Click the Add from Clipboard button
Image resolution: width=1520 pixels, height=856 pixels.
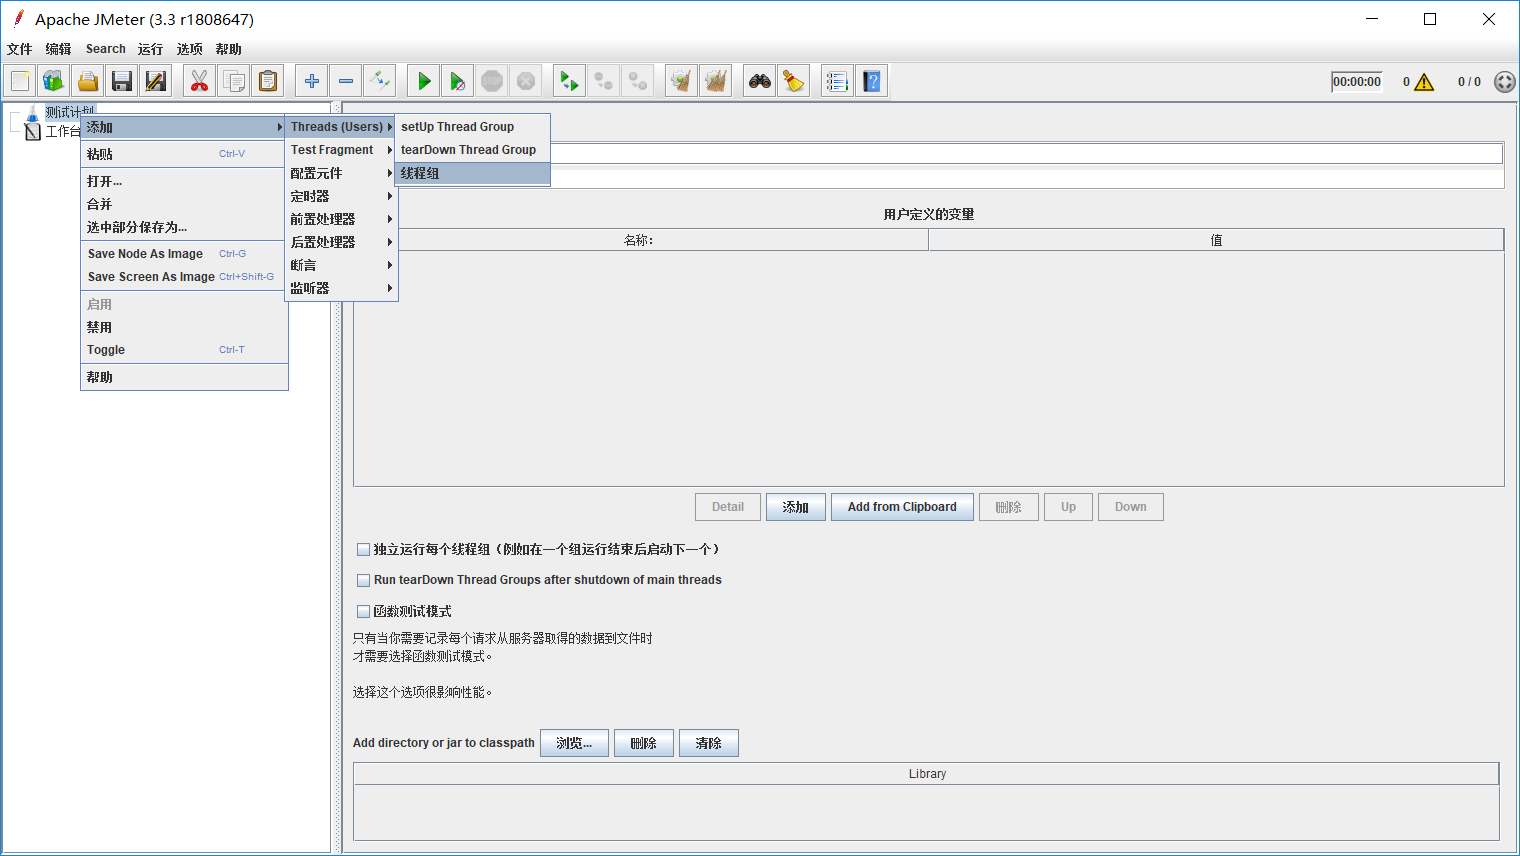tap(901, 506)
